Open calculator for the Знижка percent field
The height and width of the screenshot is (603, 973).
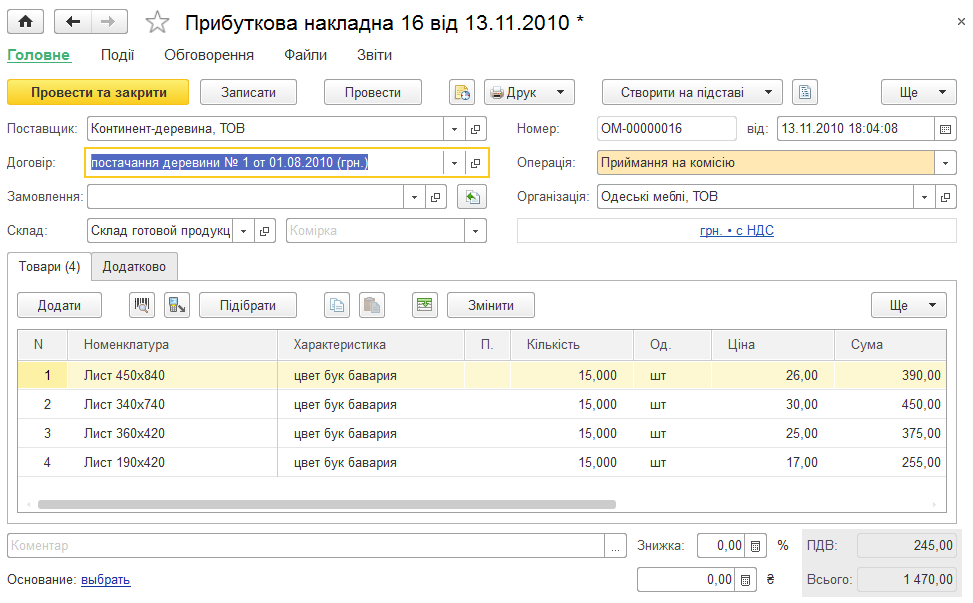point(755,546)
